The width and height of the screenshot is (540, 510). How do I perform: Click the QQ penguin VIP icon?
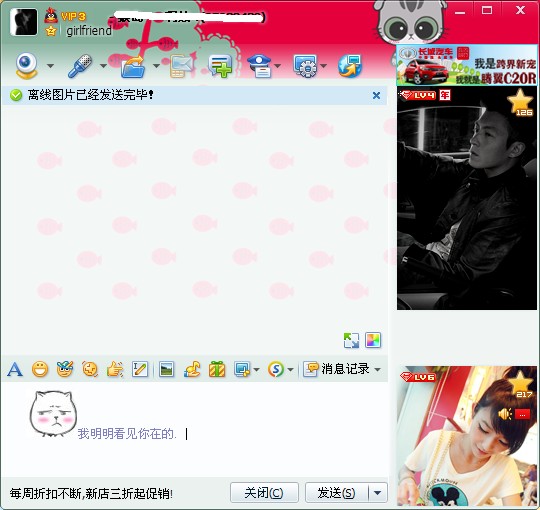[x=51, y=15]
